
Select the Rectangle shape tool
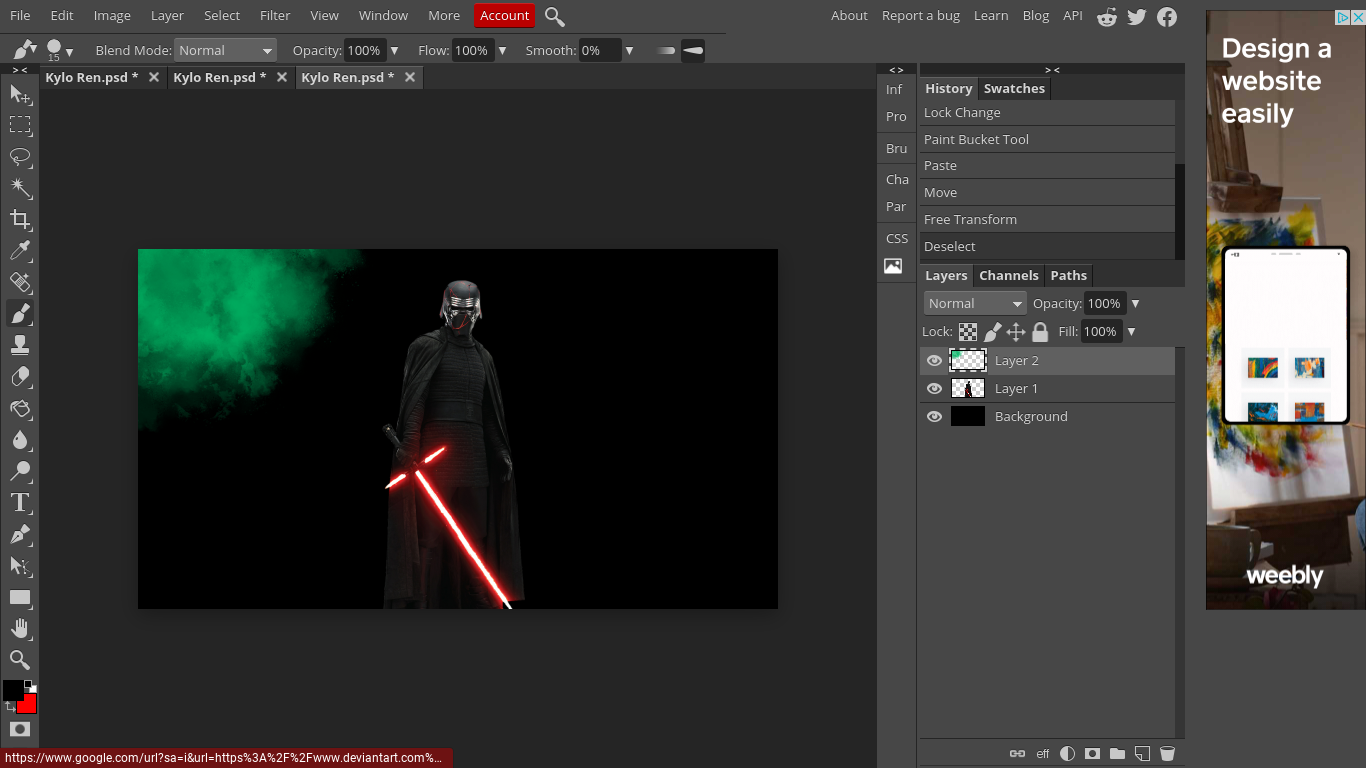pyautogui.click(x=20, y=598)
